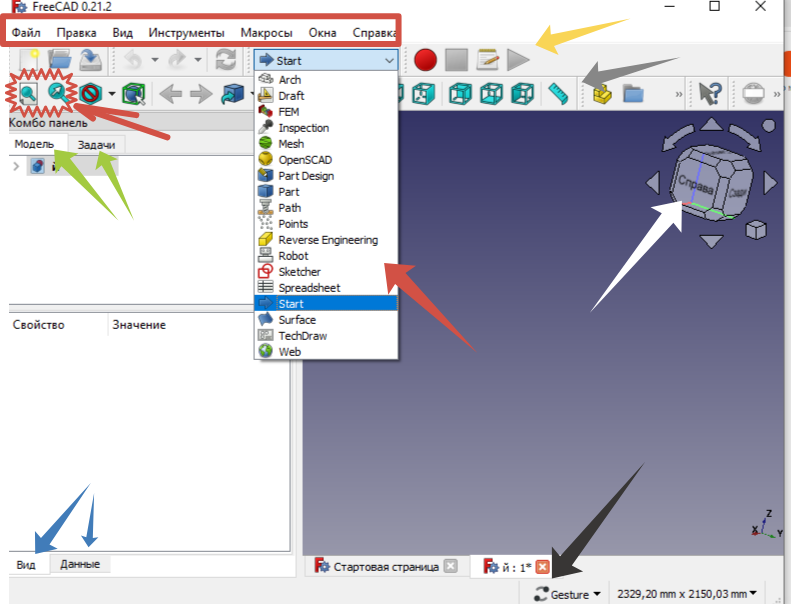Choose Path workbench from list

326,208
